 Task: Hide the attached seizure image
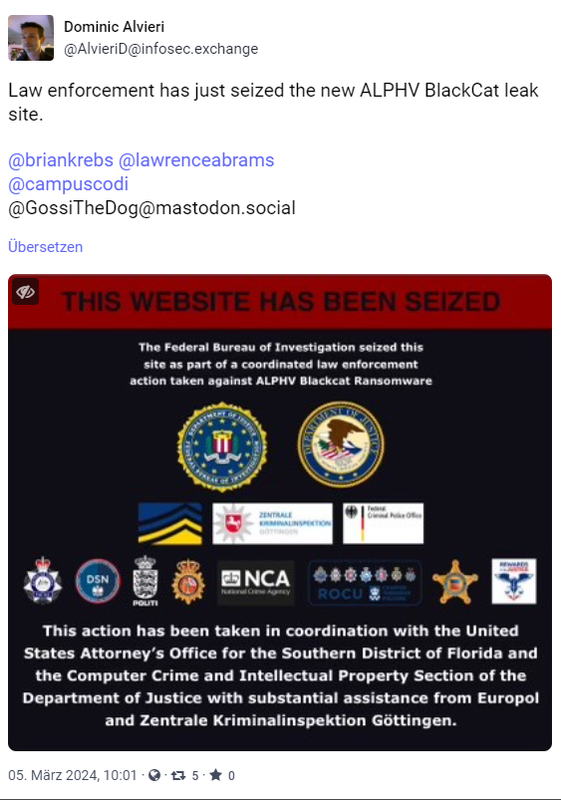click(26, 292)
